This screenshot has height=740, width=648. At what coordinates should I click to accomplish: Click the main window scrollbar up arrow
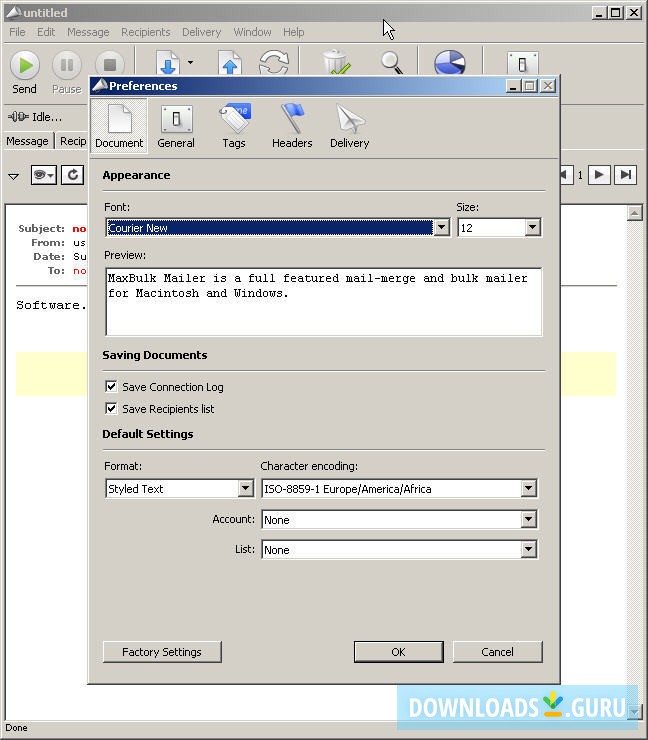pyautogui.click(x=635, y=213)
